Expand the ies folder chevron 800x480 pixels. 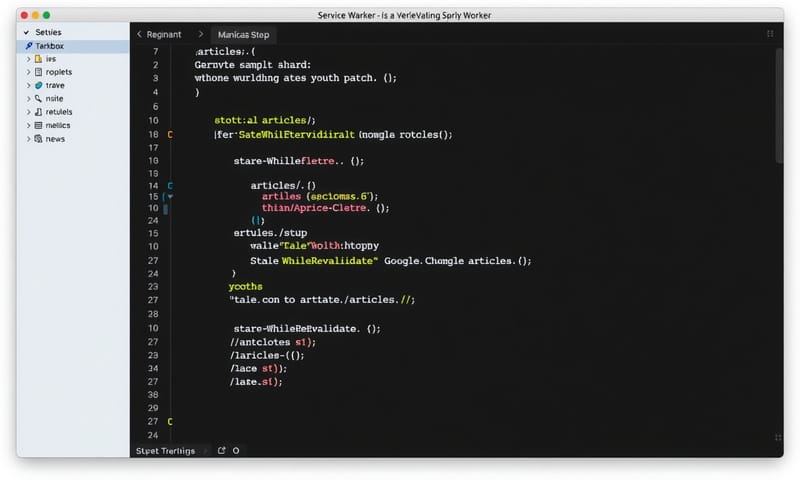click(x=29, y=59)
